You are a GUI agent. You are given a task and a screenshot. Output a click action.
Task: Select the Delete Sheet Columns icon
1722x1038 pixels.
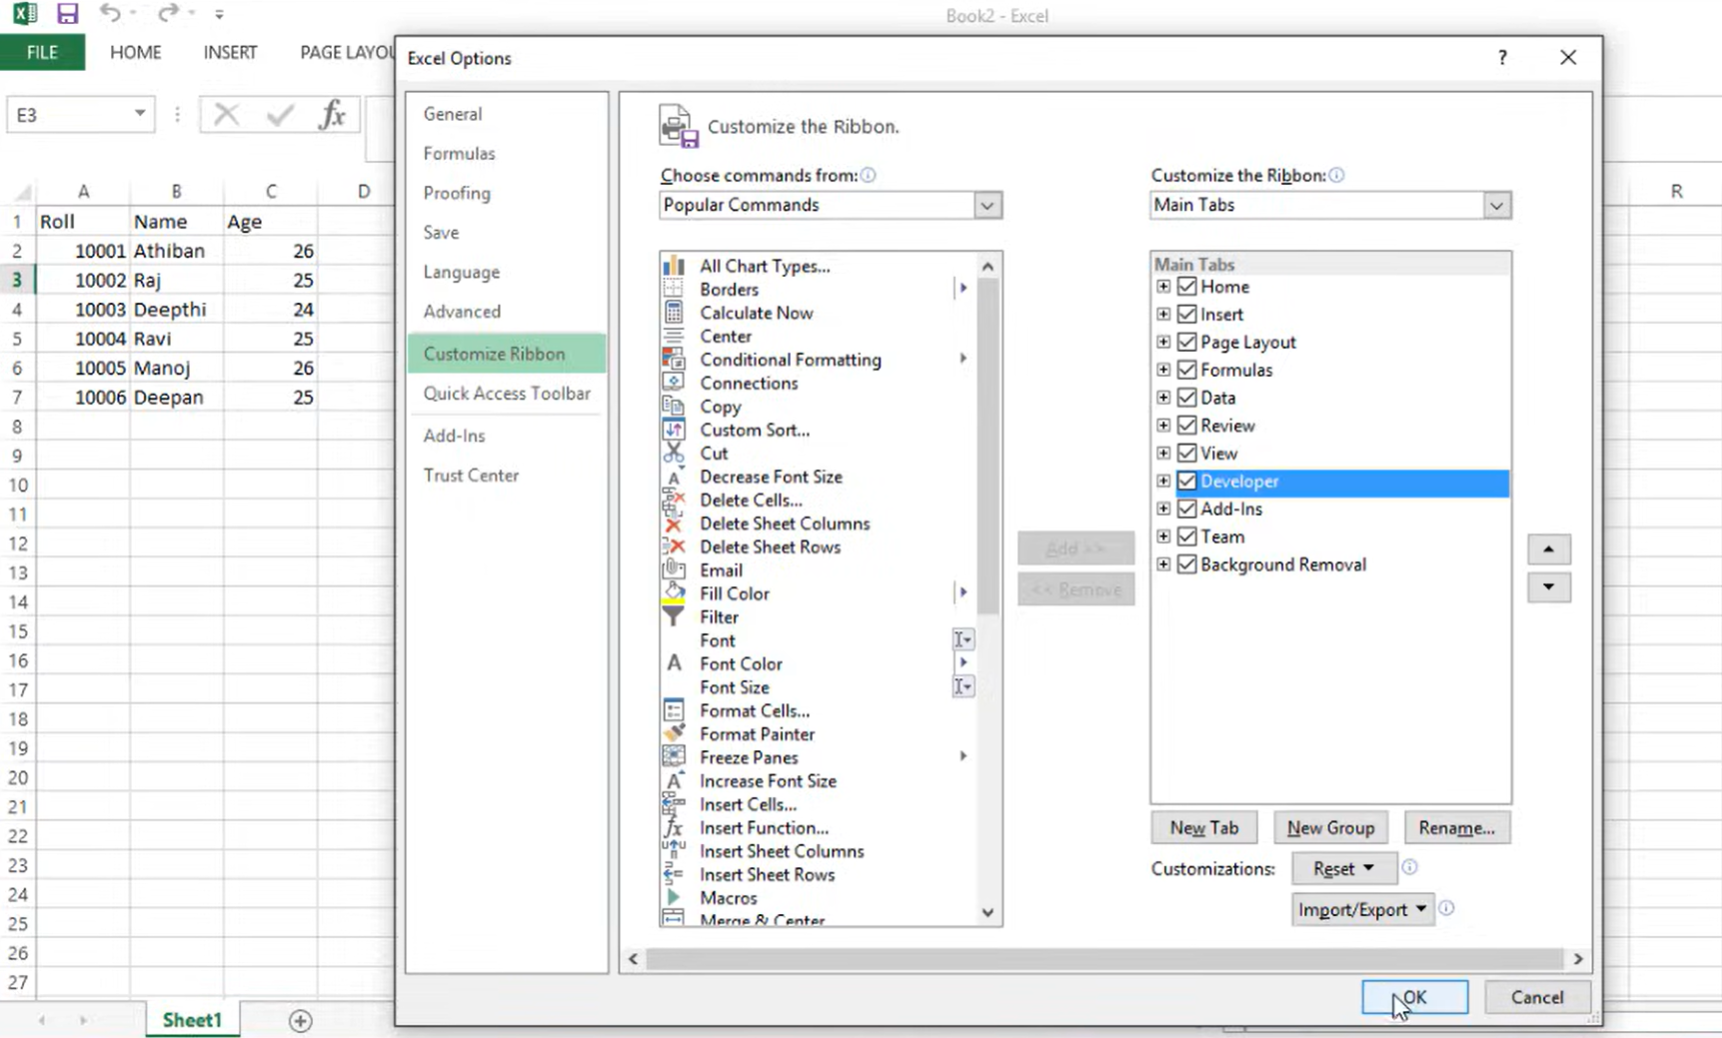point(674,523)
